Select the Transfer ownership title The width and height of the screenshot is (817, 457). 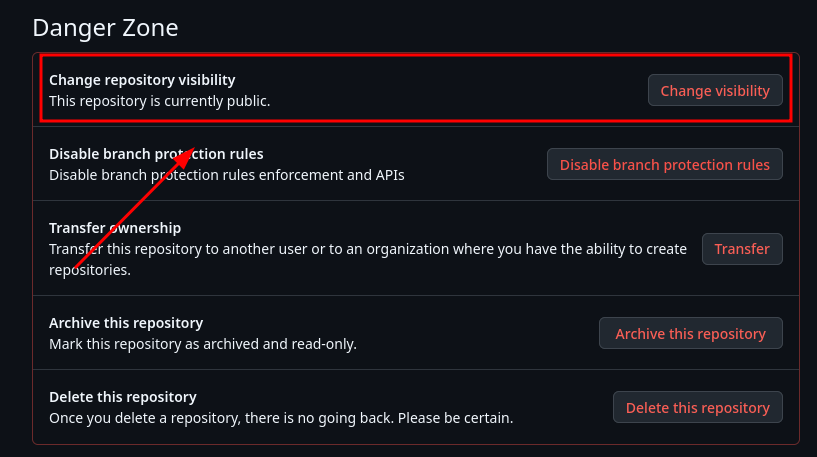(x=115, y=228)
